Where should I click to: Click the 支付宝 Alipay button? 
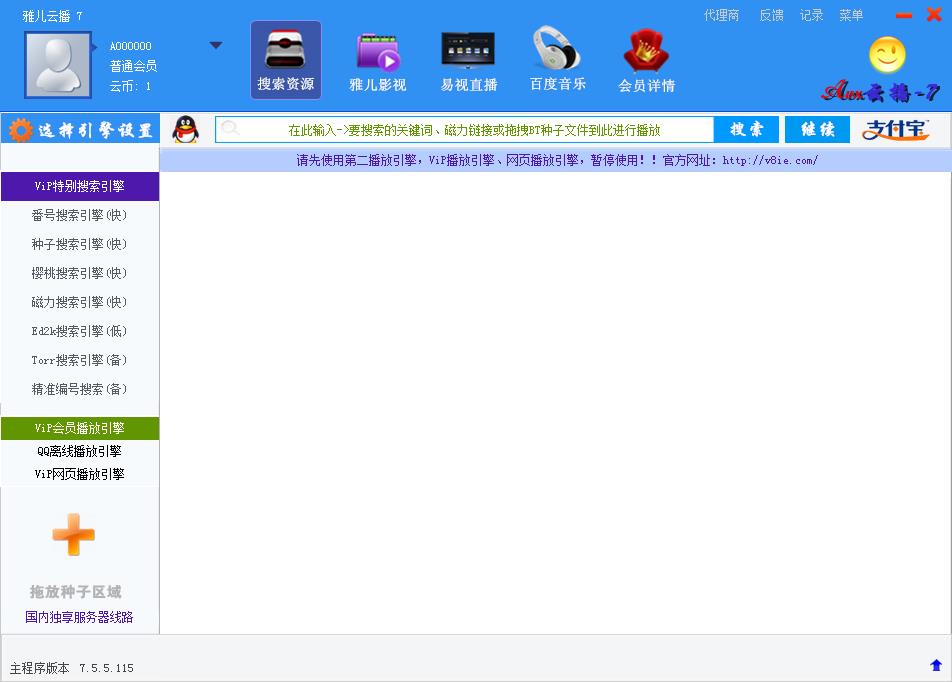coord(895,130)
